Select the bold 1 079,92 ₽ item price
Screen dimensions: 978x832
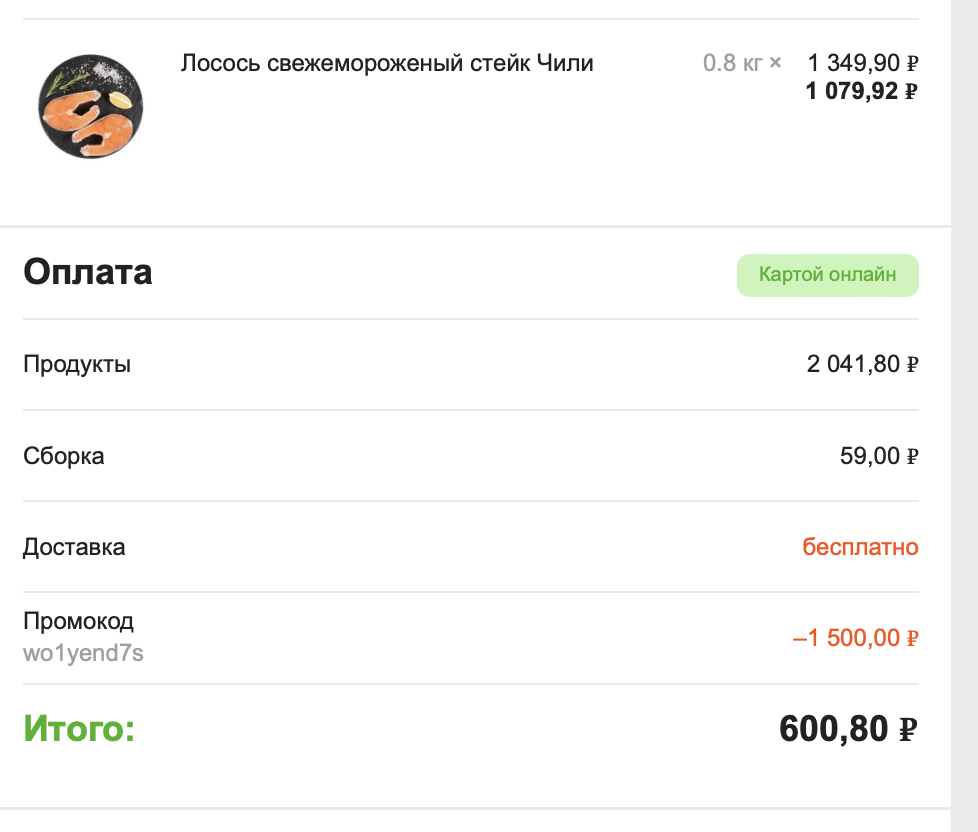coord(862,91)
